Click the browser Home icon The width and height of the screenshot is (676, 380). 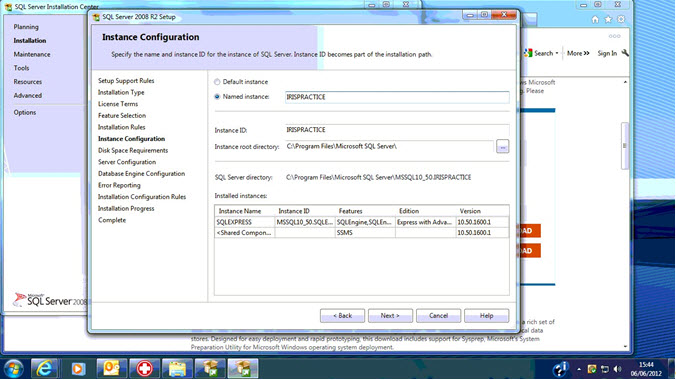coord(595,19)
